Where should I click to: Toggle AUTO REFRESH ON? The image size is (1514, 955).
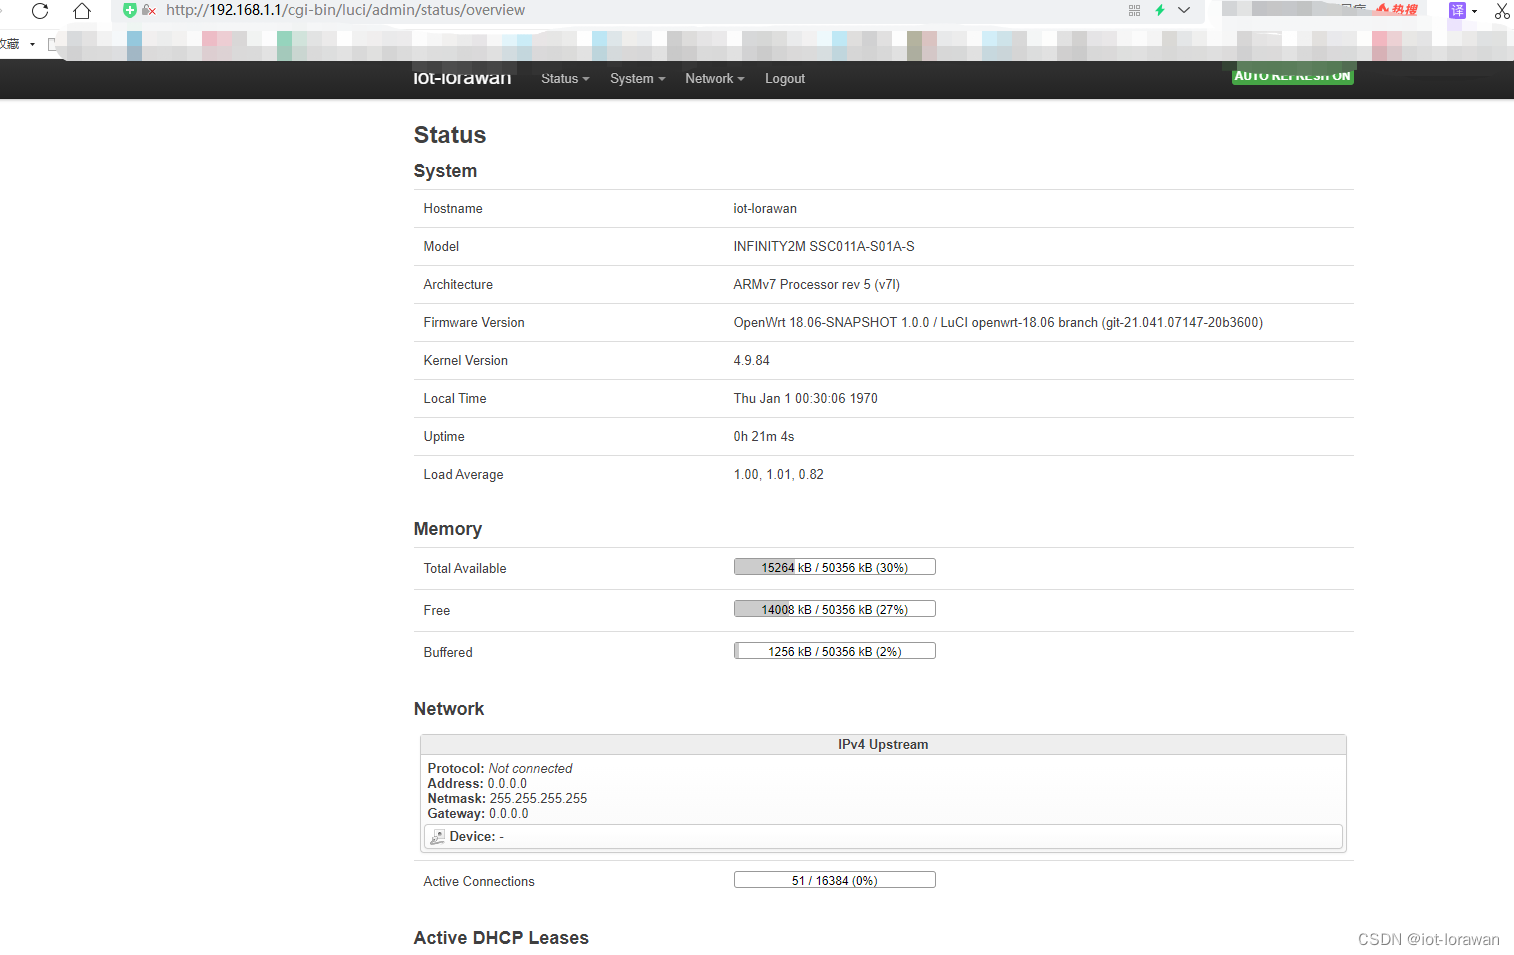[x=1292, y=74]
